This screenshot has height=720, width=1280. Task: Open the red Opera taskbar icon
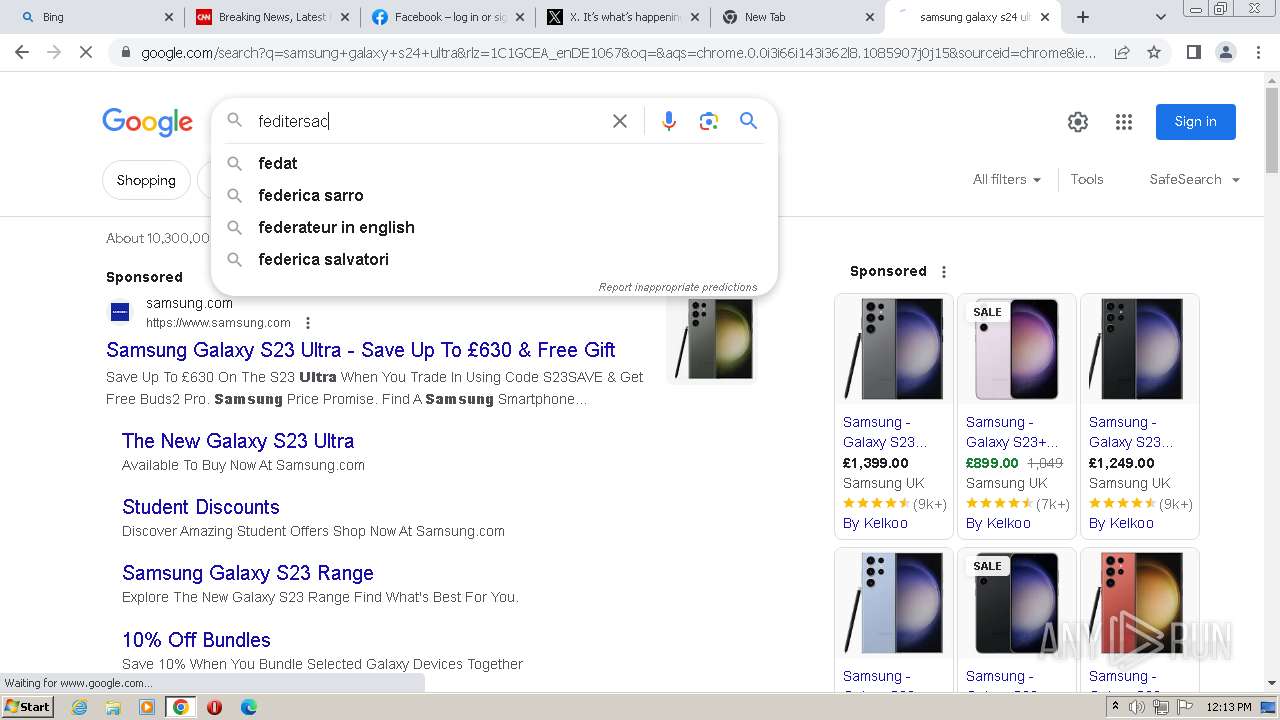tap(214, 707)
